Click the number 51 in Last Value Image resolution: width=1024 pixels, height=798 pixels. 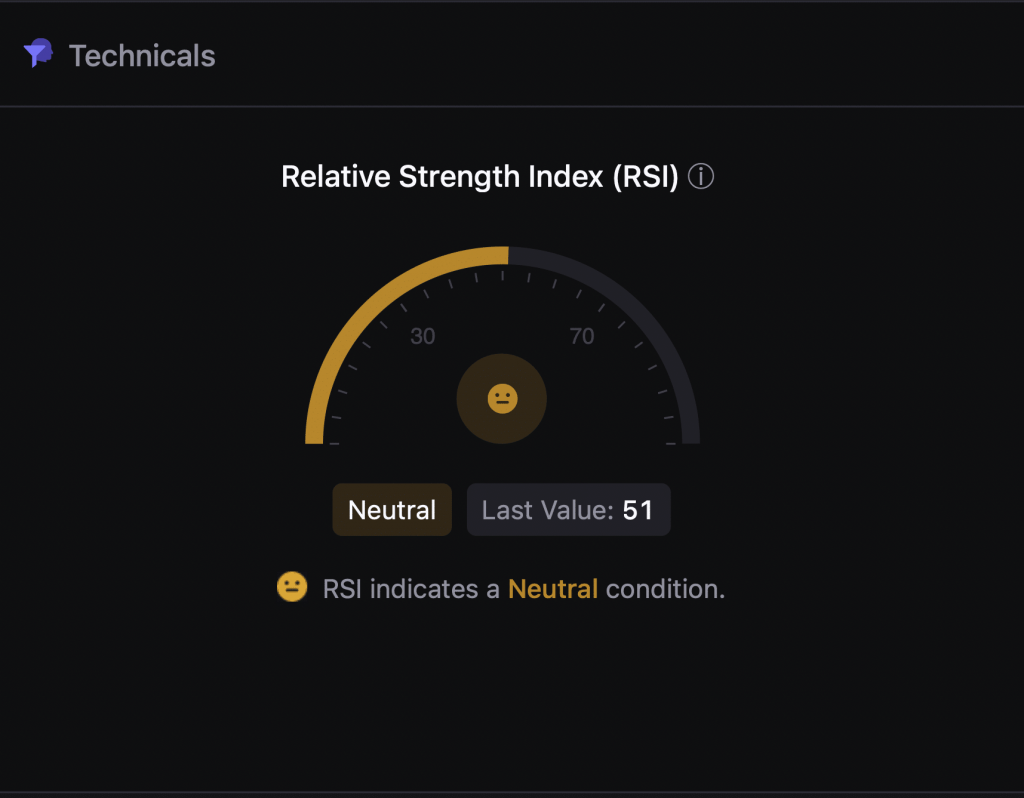click(638, 510)
